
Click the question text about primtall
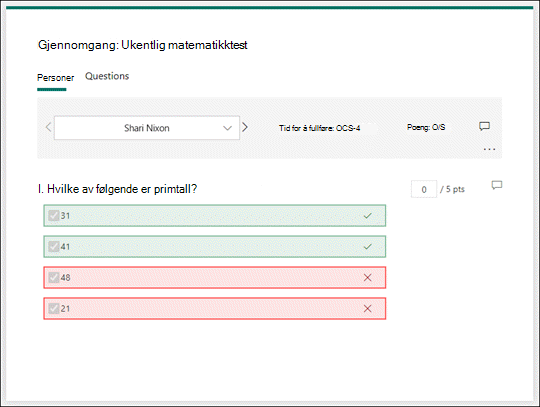pyautogui.click(x=117, y=189)
